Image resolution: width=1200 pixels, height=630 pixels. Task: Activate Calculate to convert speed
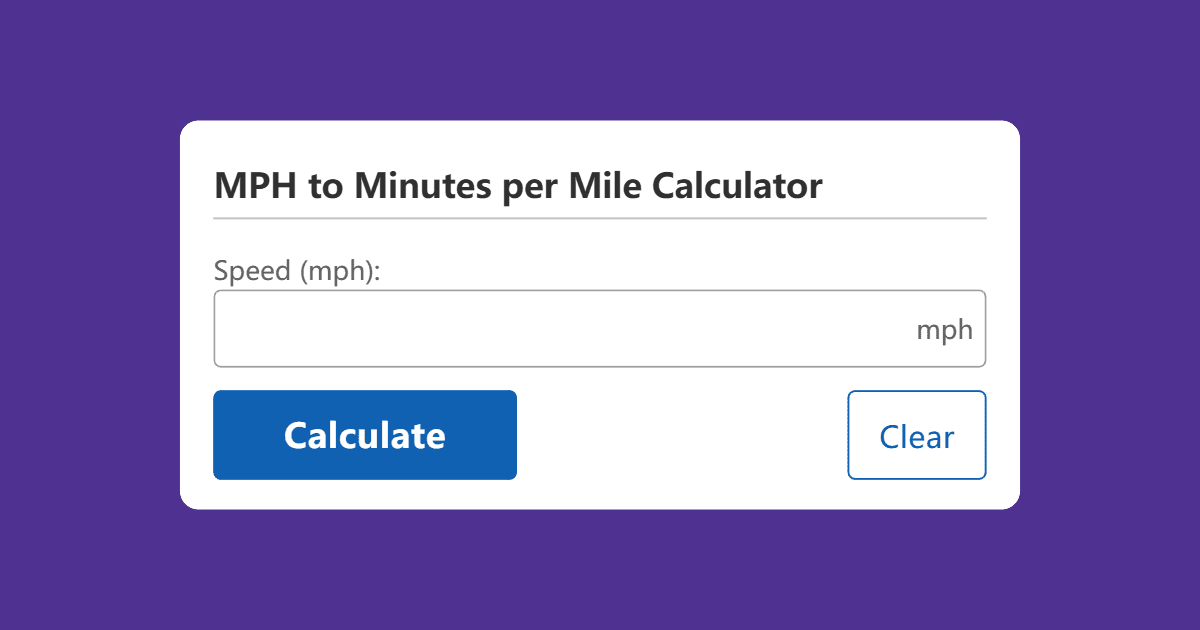tap(364, 435)
